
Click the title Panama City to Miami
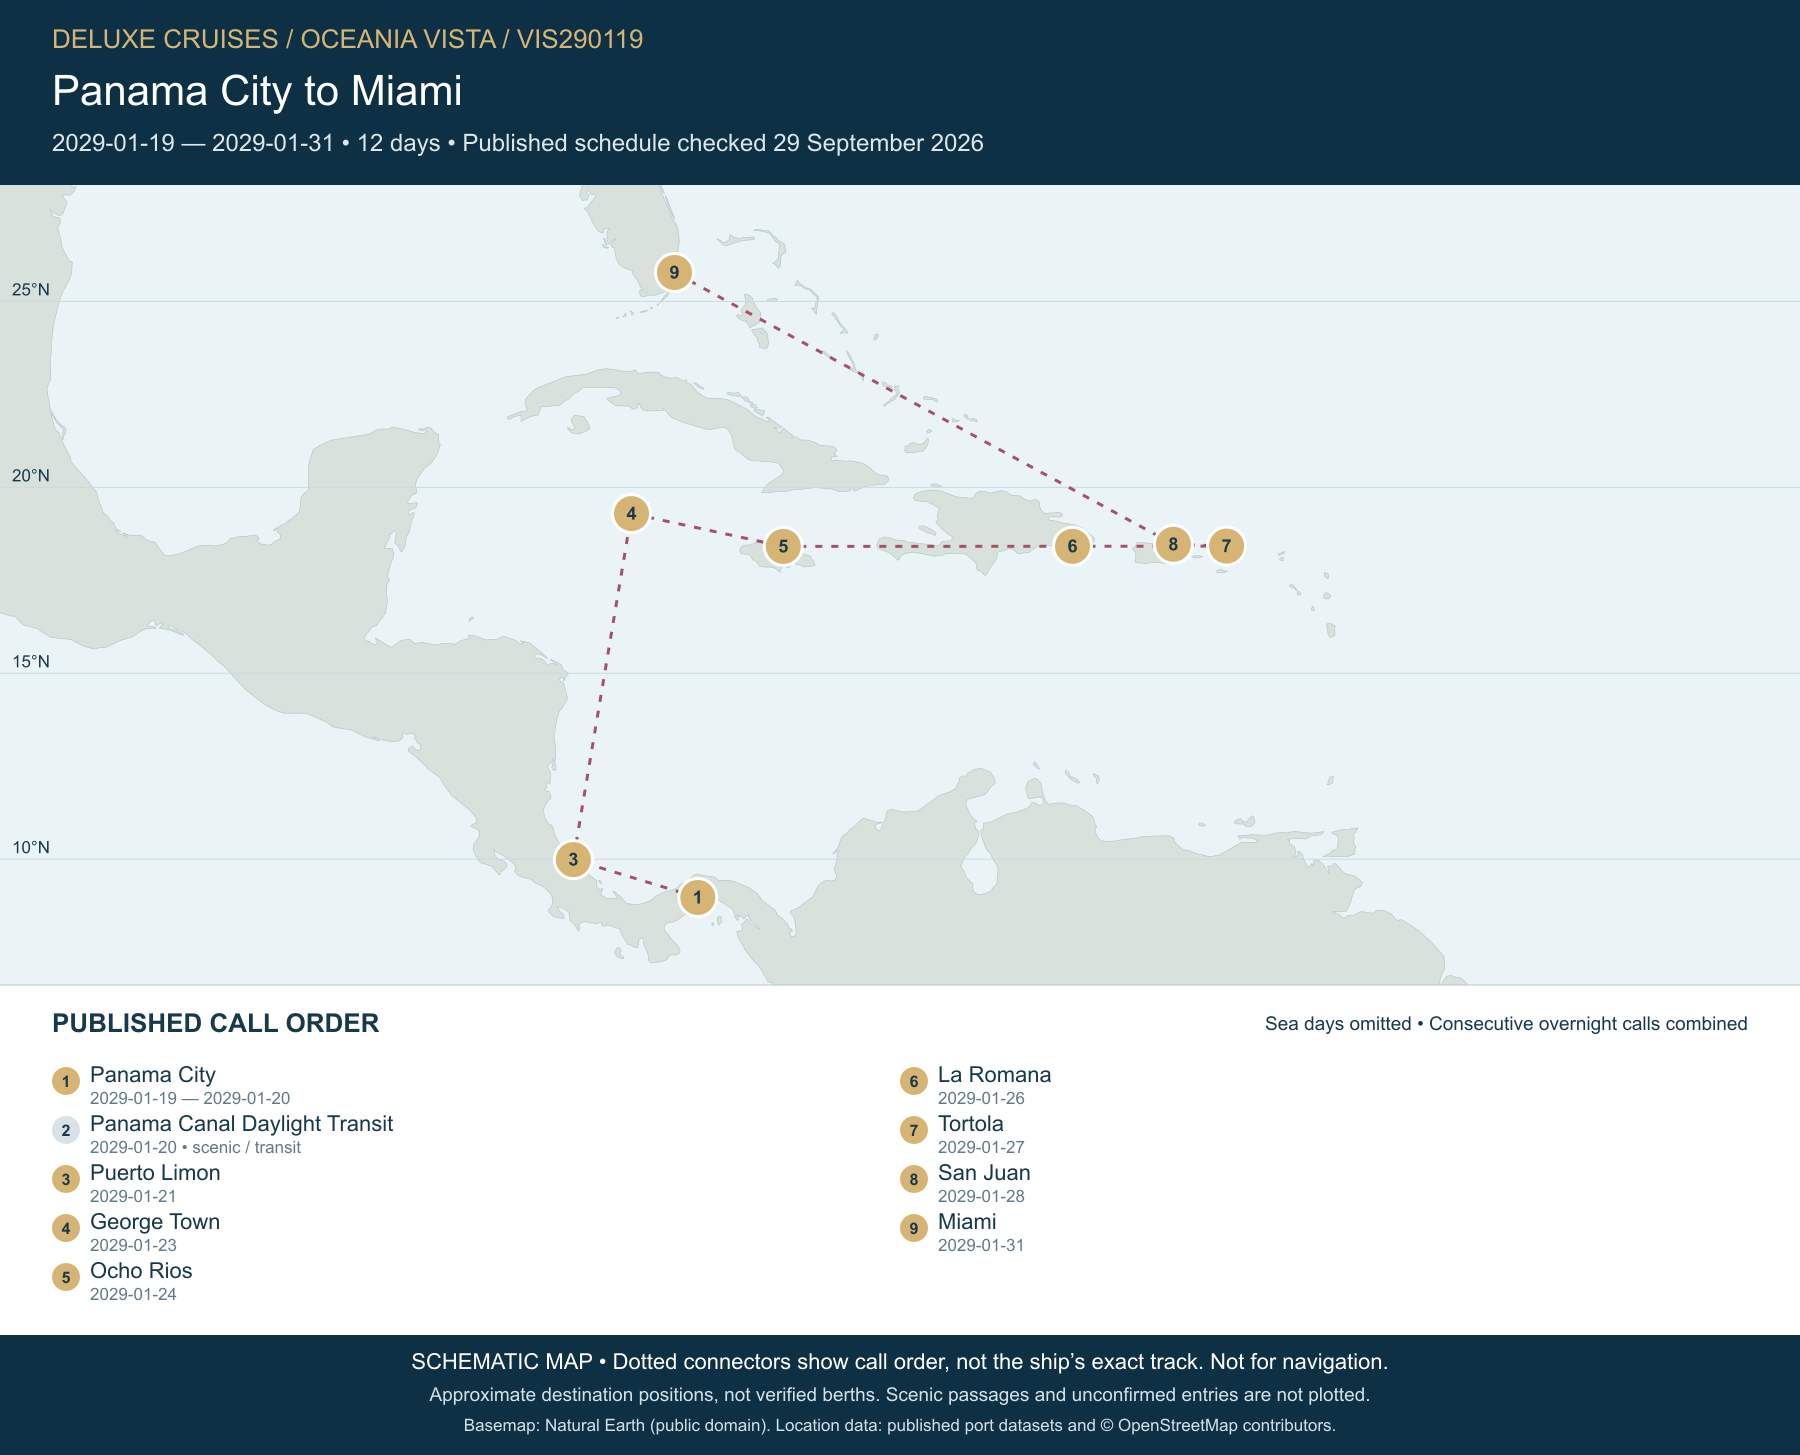(x=257, y=91)
